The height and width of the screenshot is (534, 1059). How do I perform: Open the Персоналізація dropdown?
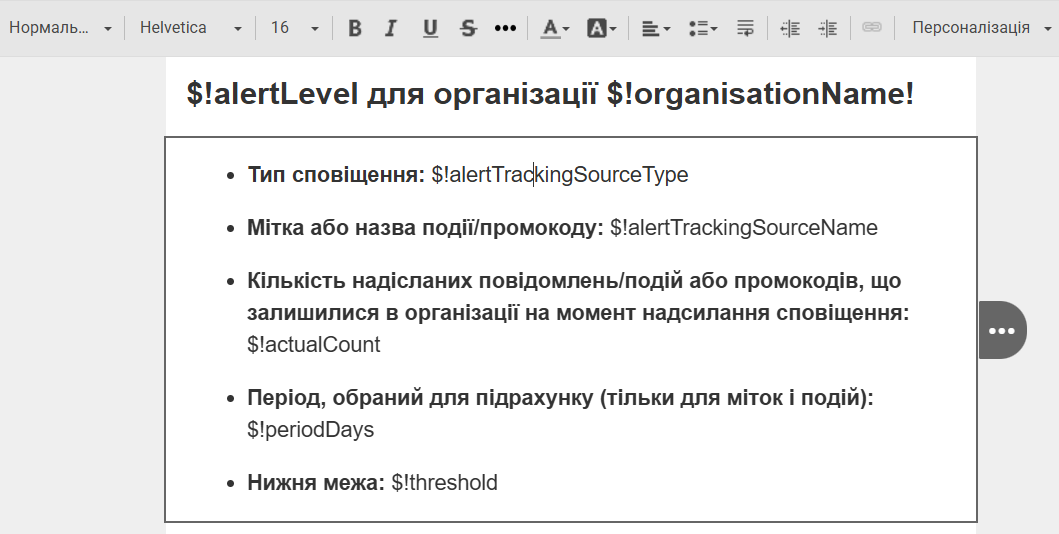pyautogui.click(x=981, y=28)
